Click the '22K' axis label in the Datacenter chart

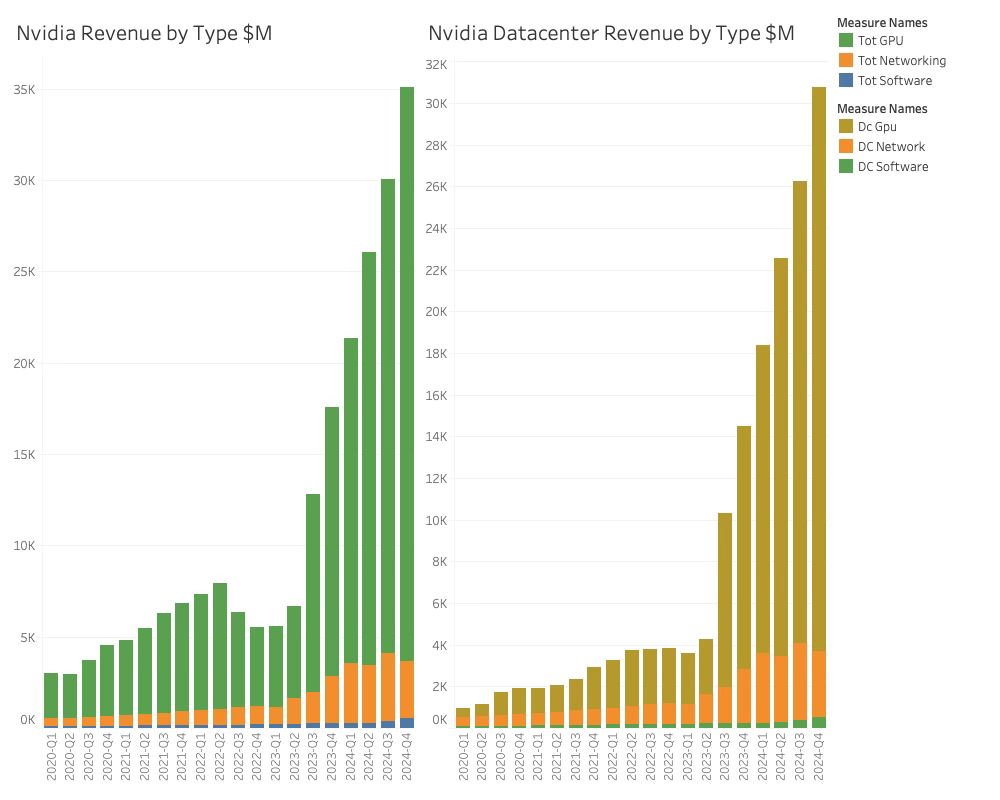coord(436,270)
